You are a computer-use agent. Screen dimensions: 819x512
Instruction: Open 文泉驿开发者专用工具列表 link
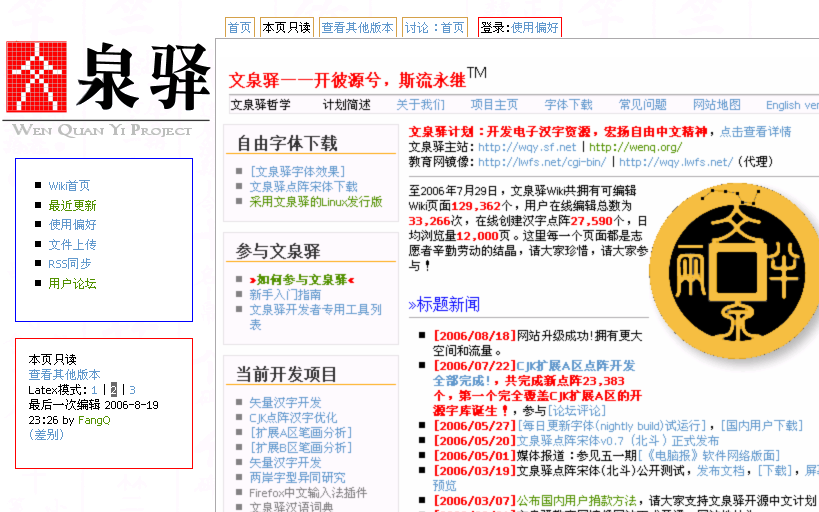315,317
